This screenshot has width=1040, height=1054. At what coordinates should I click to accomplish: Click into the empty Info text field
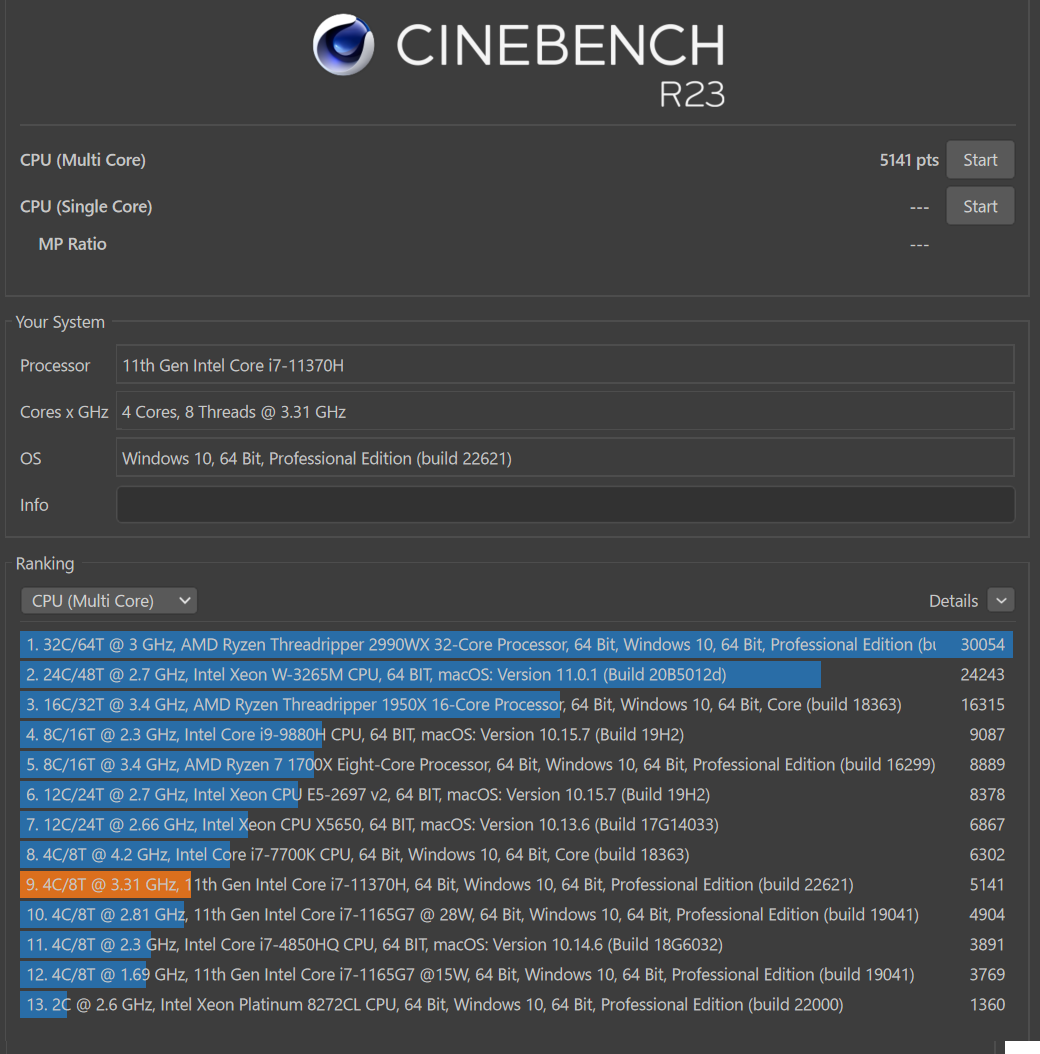565,505
